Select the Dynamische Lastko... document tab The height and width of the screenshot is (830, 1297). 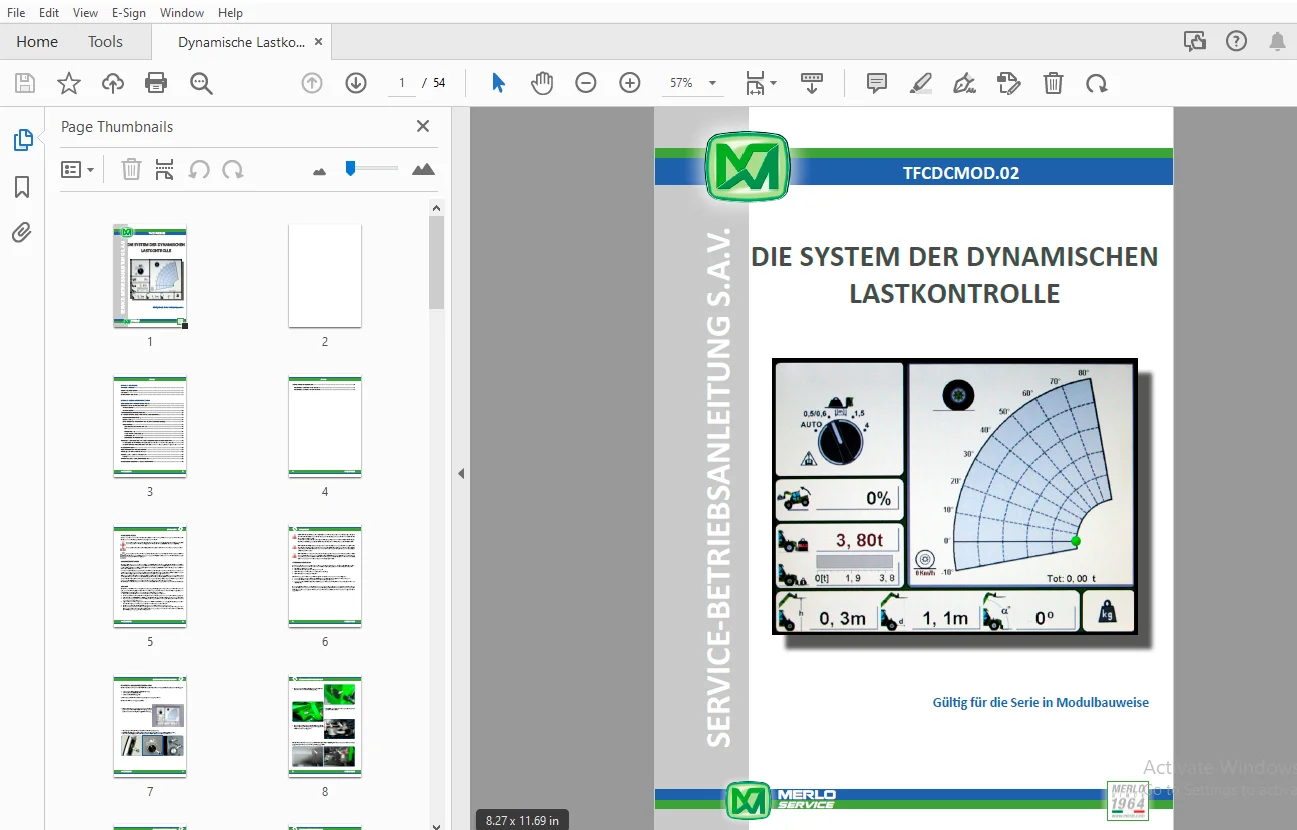pos(241,42)
